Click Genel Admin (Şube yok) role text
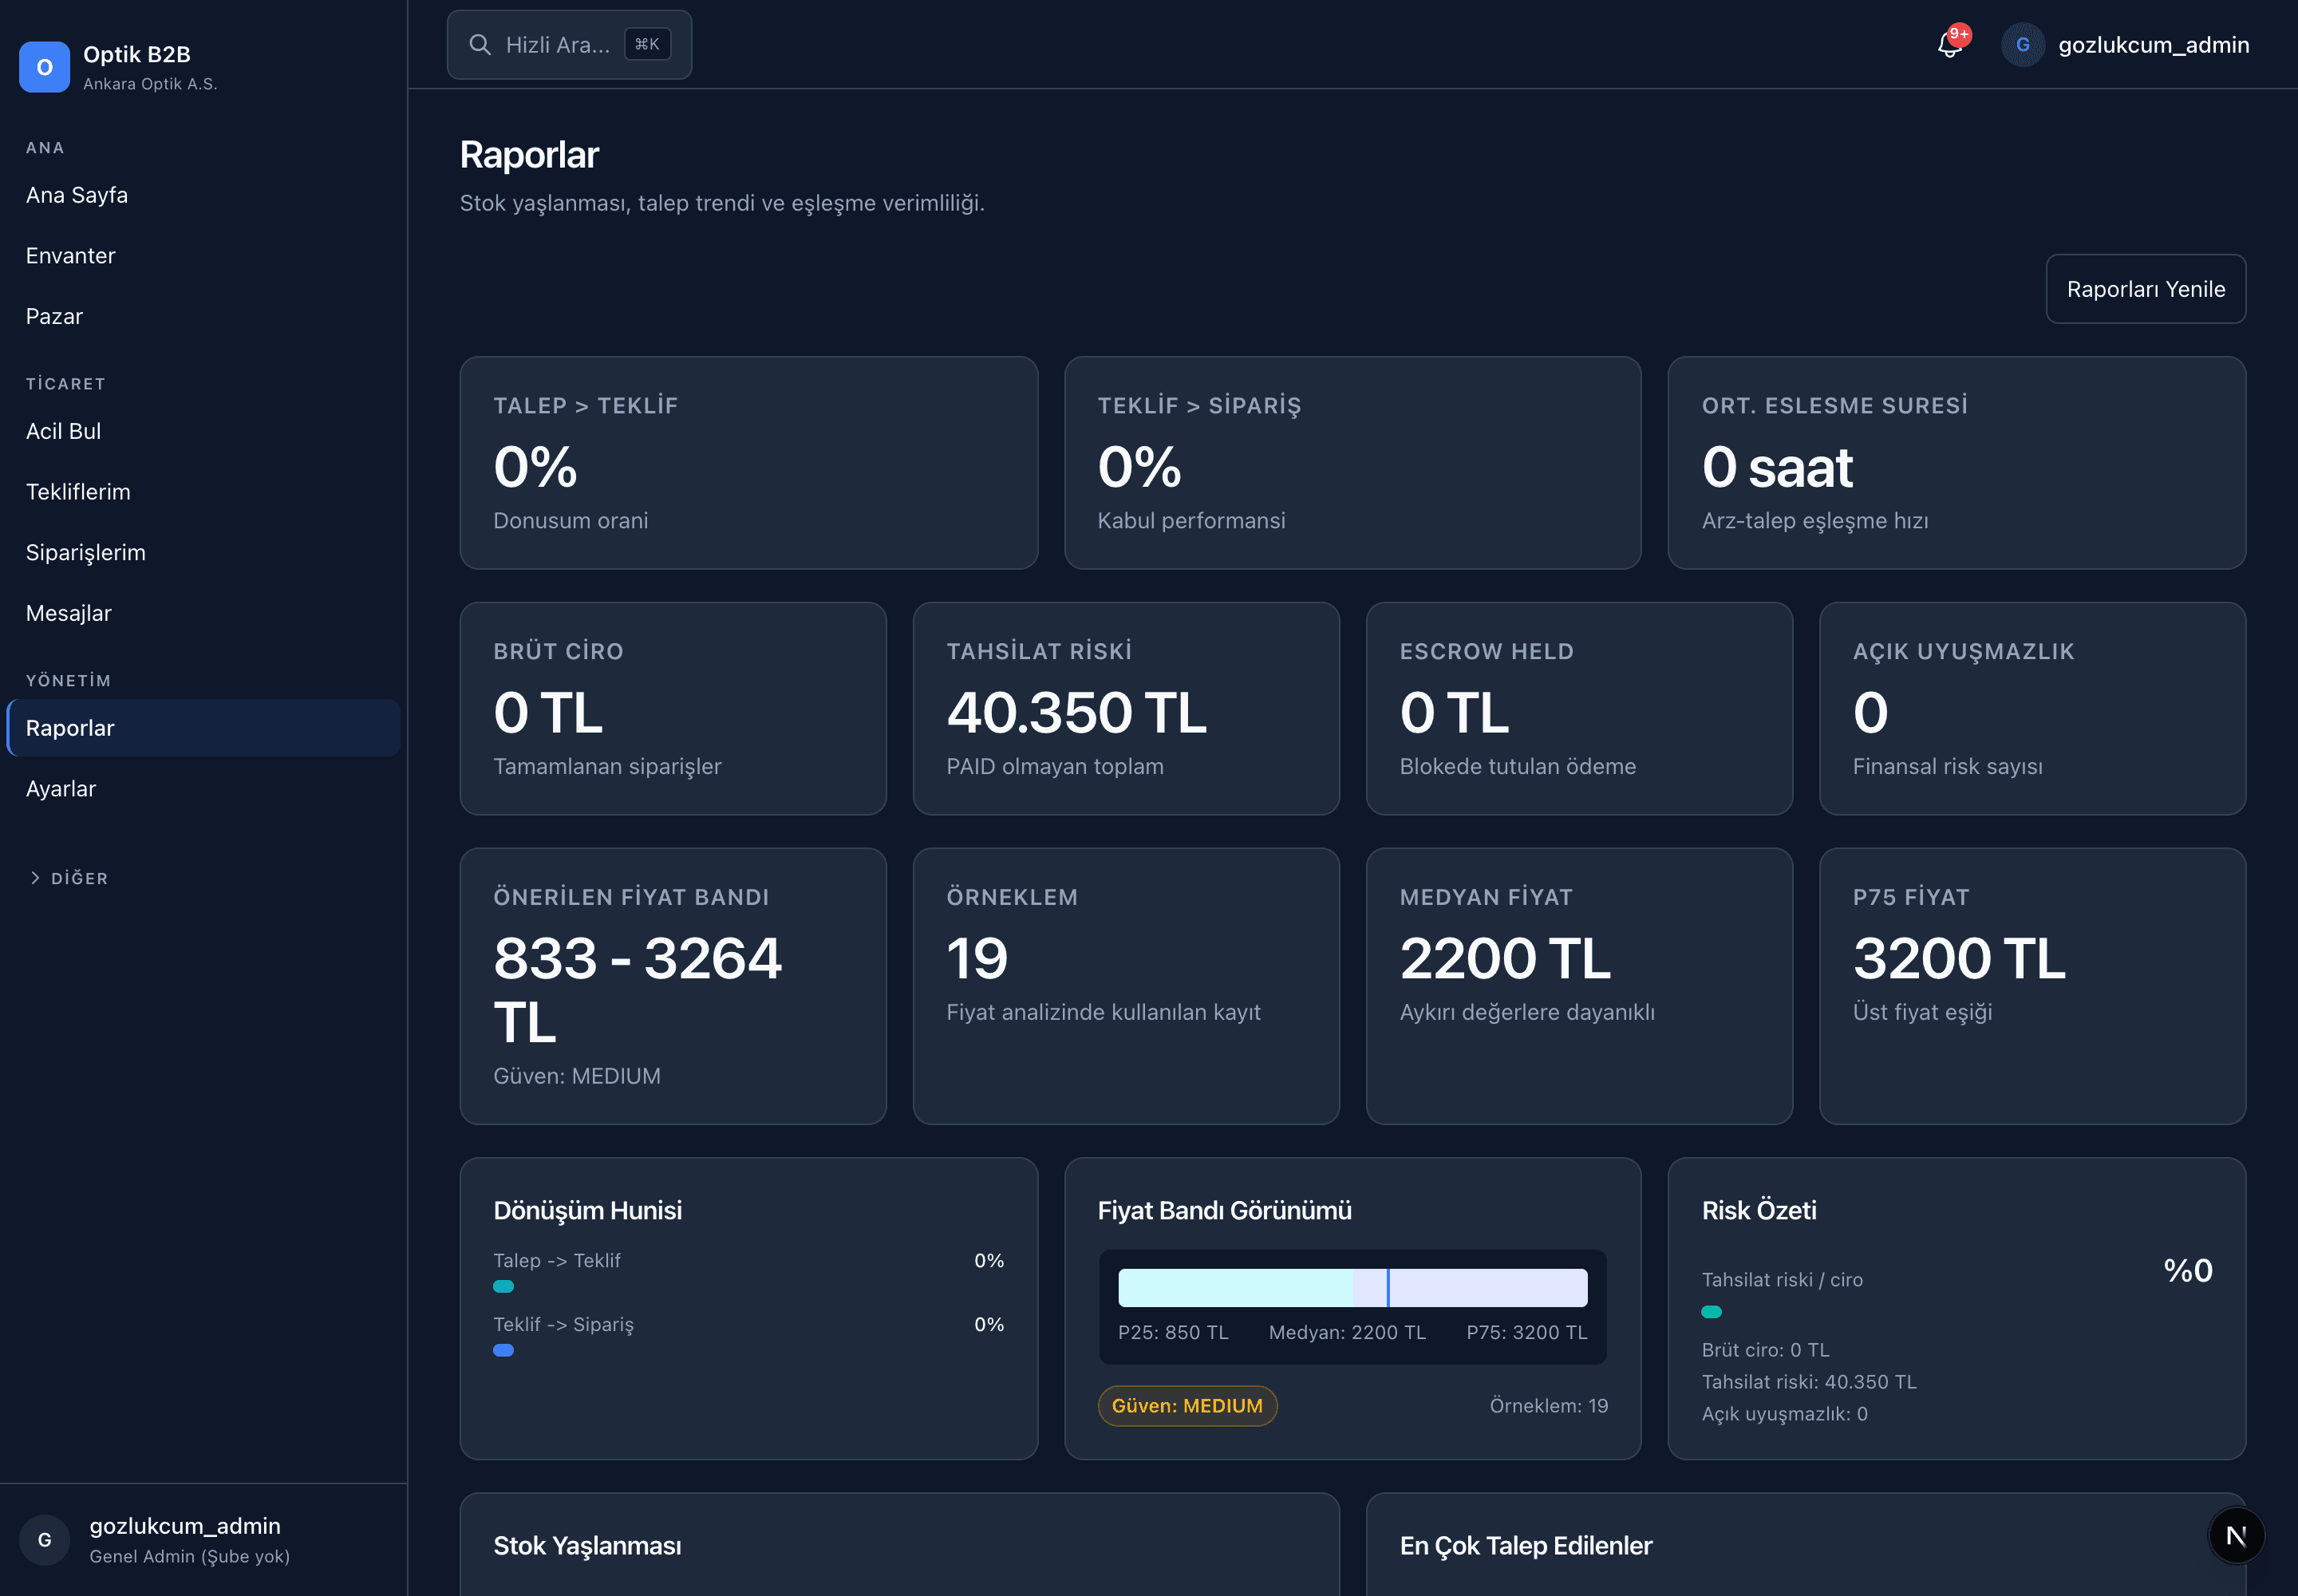This screenshot has height=1596, width=2298. (x=190, y=1557)
